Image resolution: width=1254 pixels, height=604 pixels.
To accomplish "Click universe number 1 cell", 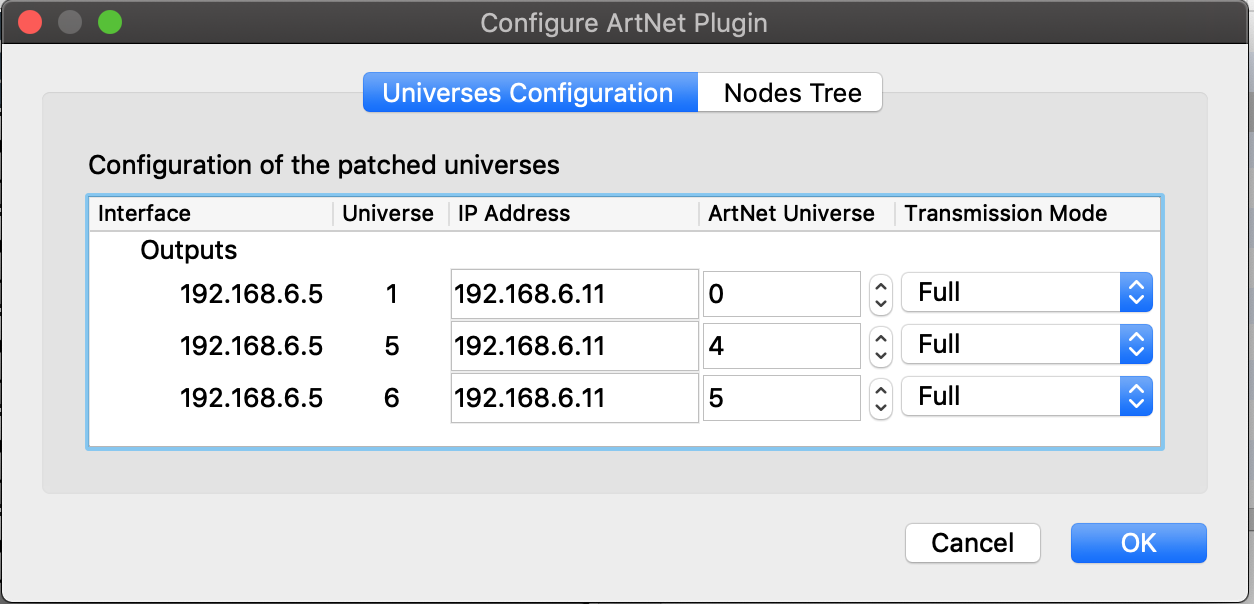I will pos(391,294).
